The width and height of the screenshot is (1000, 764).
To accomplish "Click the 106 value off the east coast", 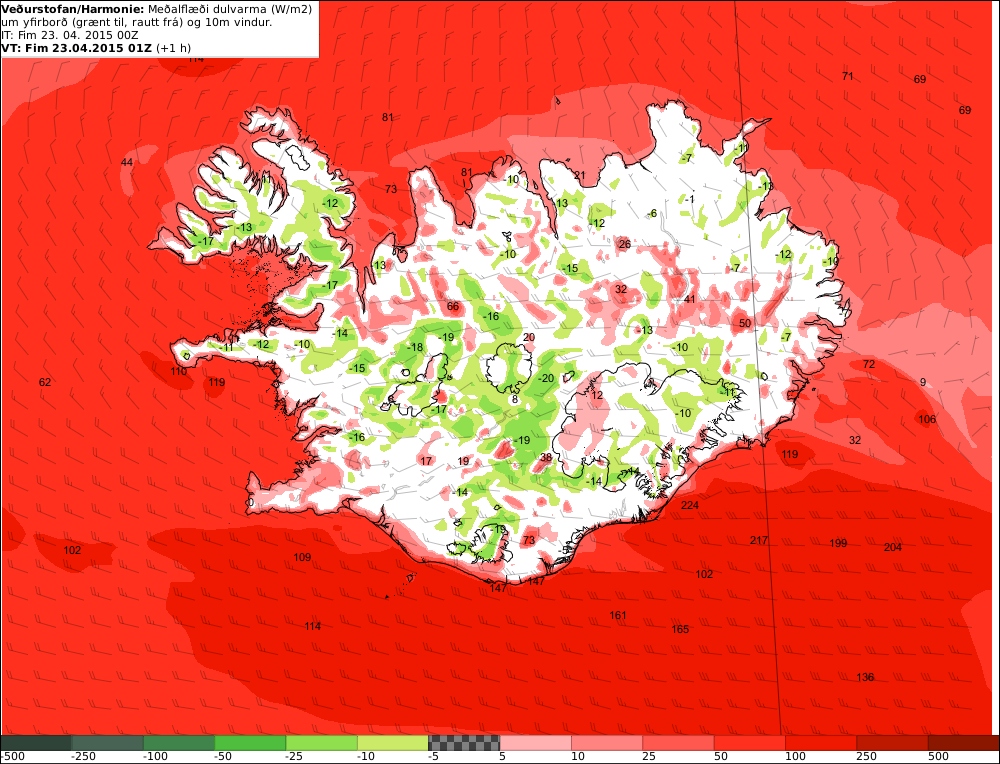I will click(927, 419).
